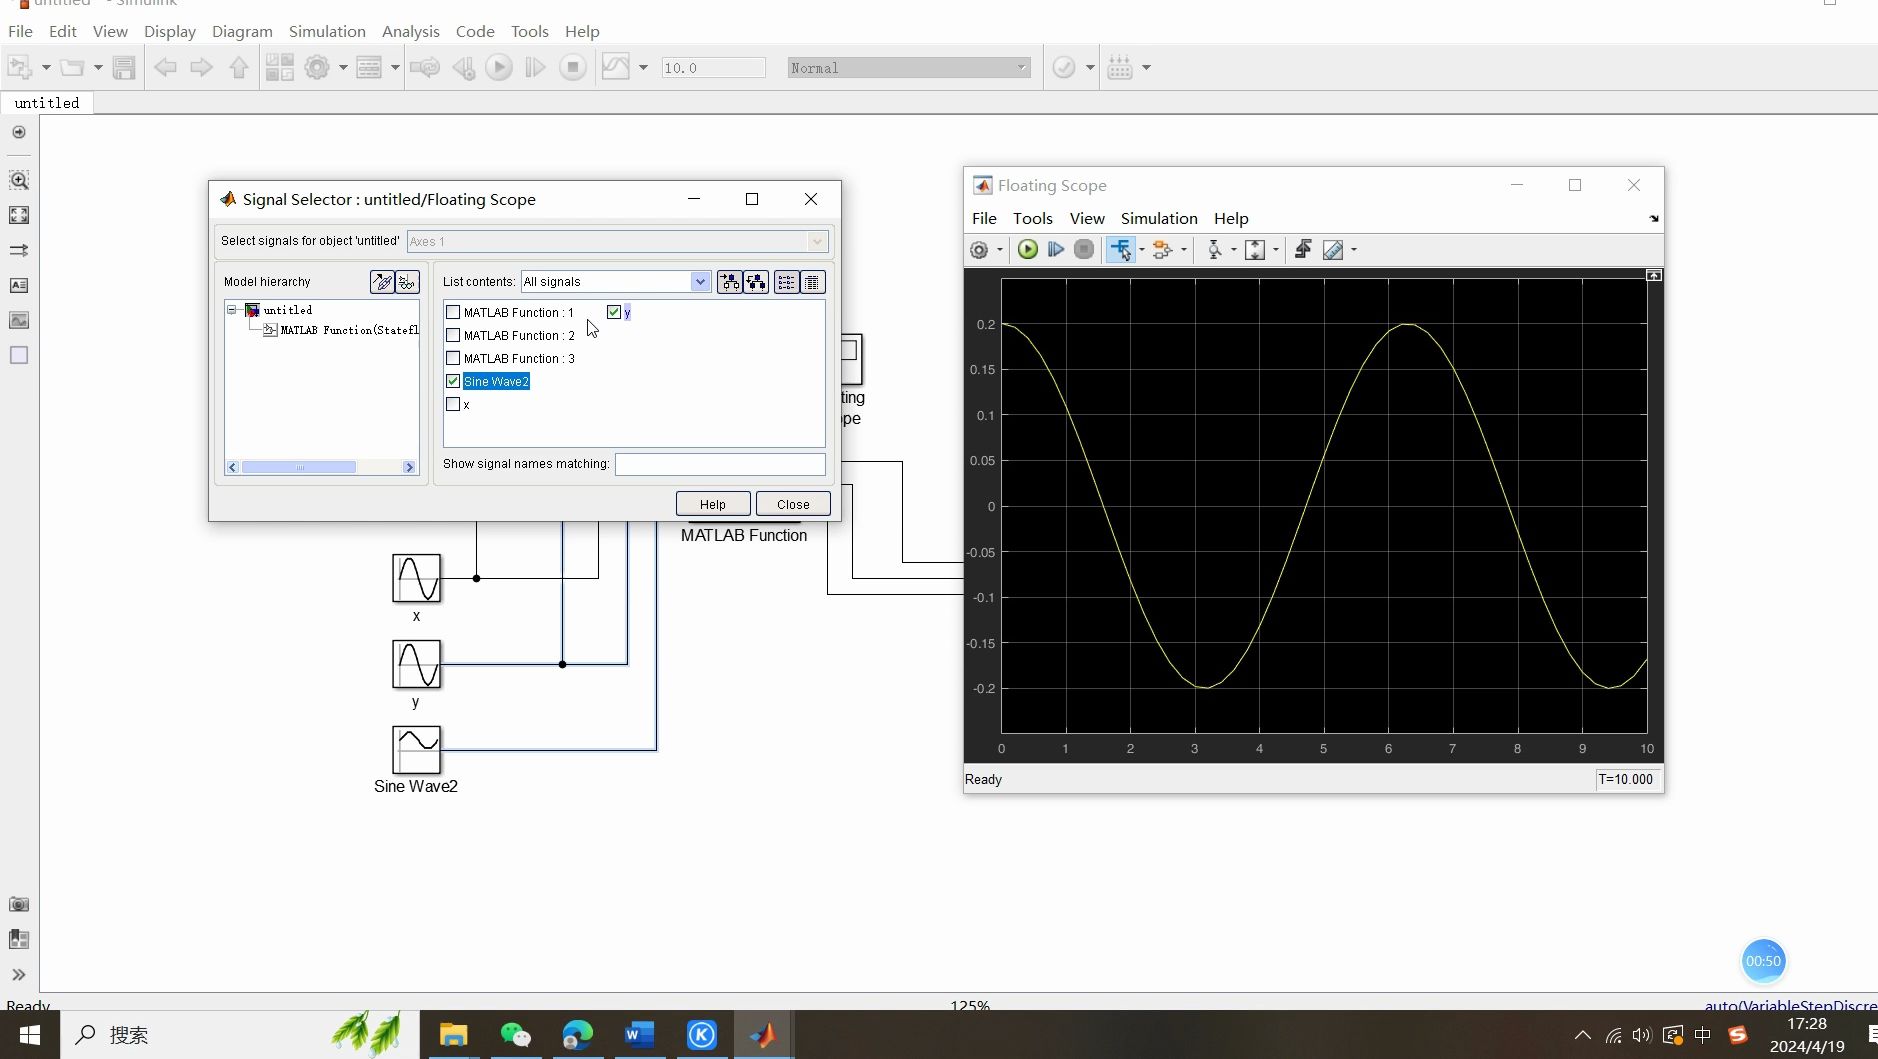Click the detailed list view icon in Signal Selector

click(813, 282)
